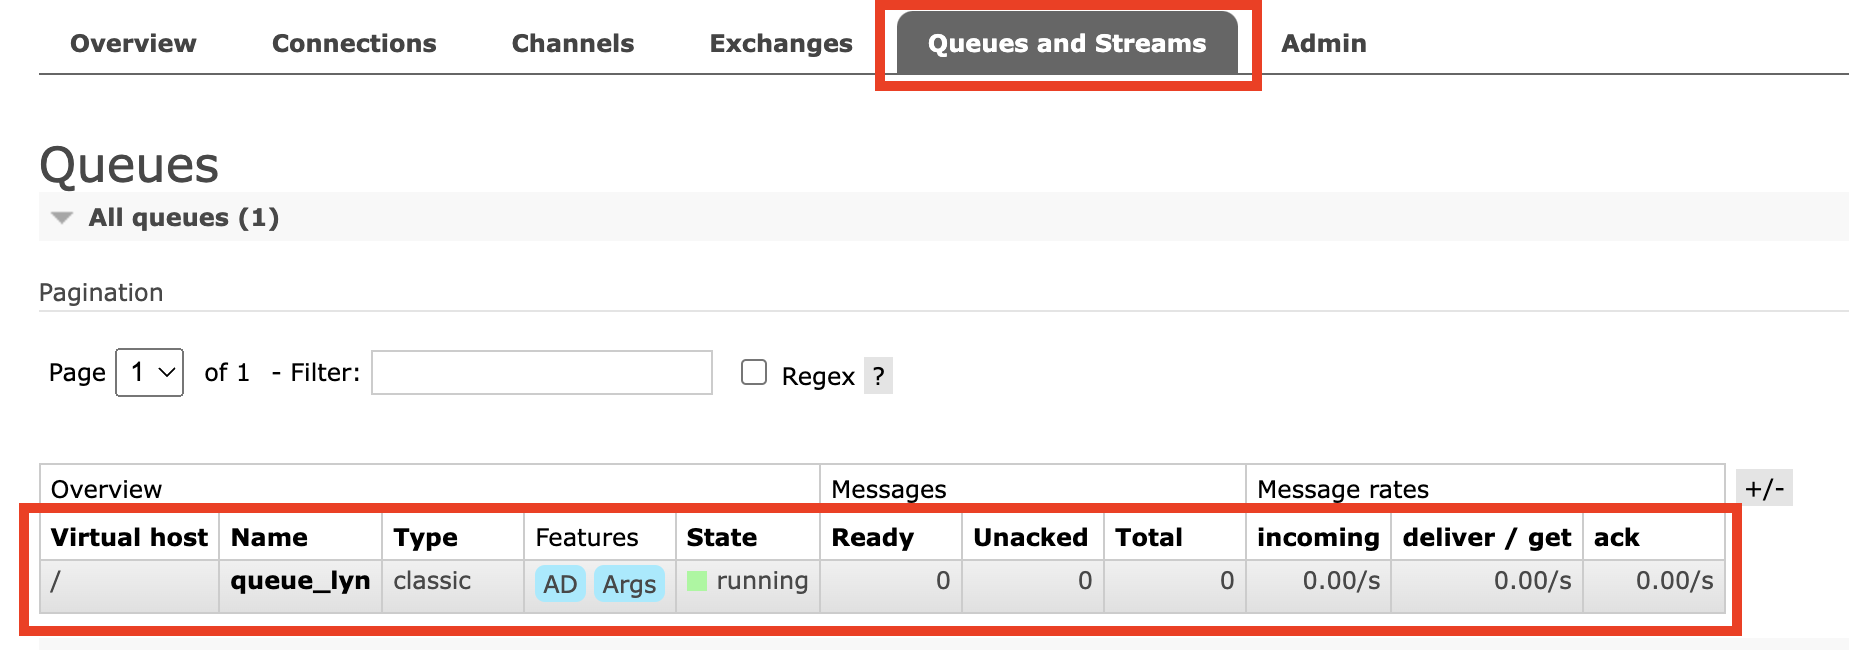Screen dimensions: 1849x650
Task: Open the Overview tab
Action: [x=133, y=43]
